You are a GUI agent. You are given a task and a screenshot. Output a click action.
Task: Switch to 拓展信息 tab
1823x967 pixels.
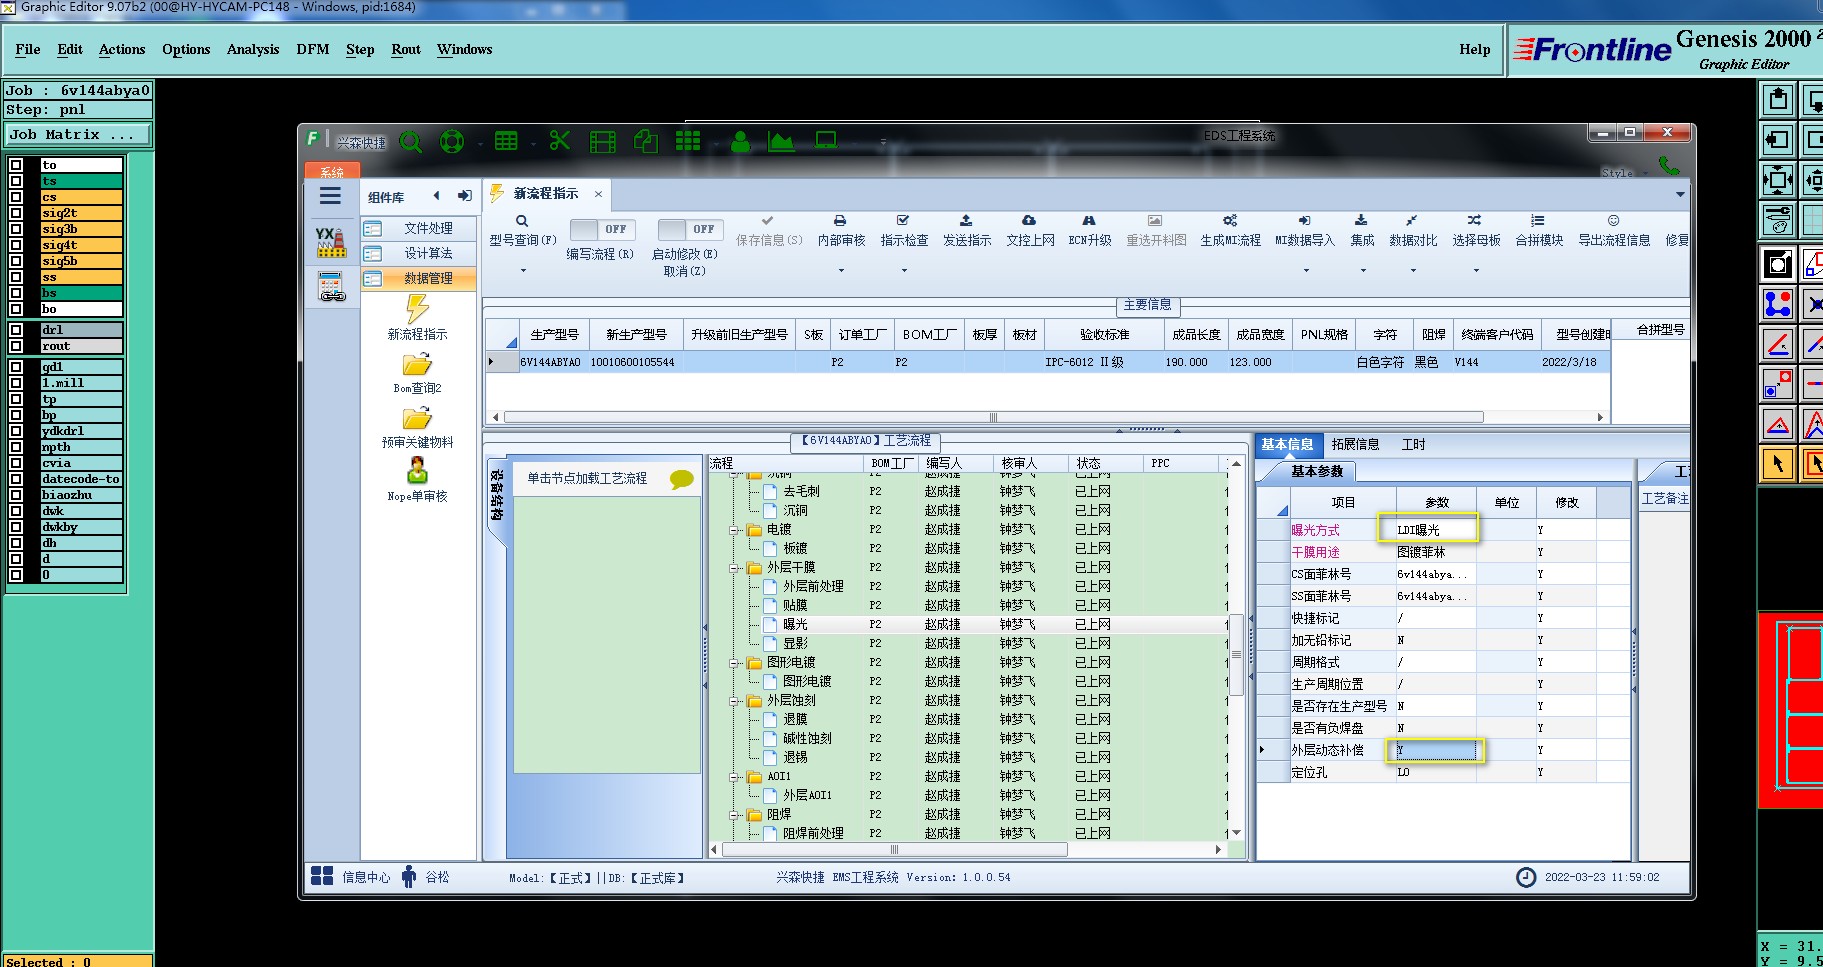click(x=1355, y=445)
